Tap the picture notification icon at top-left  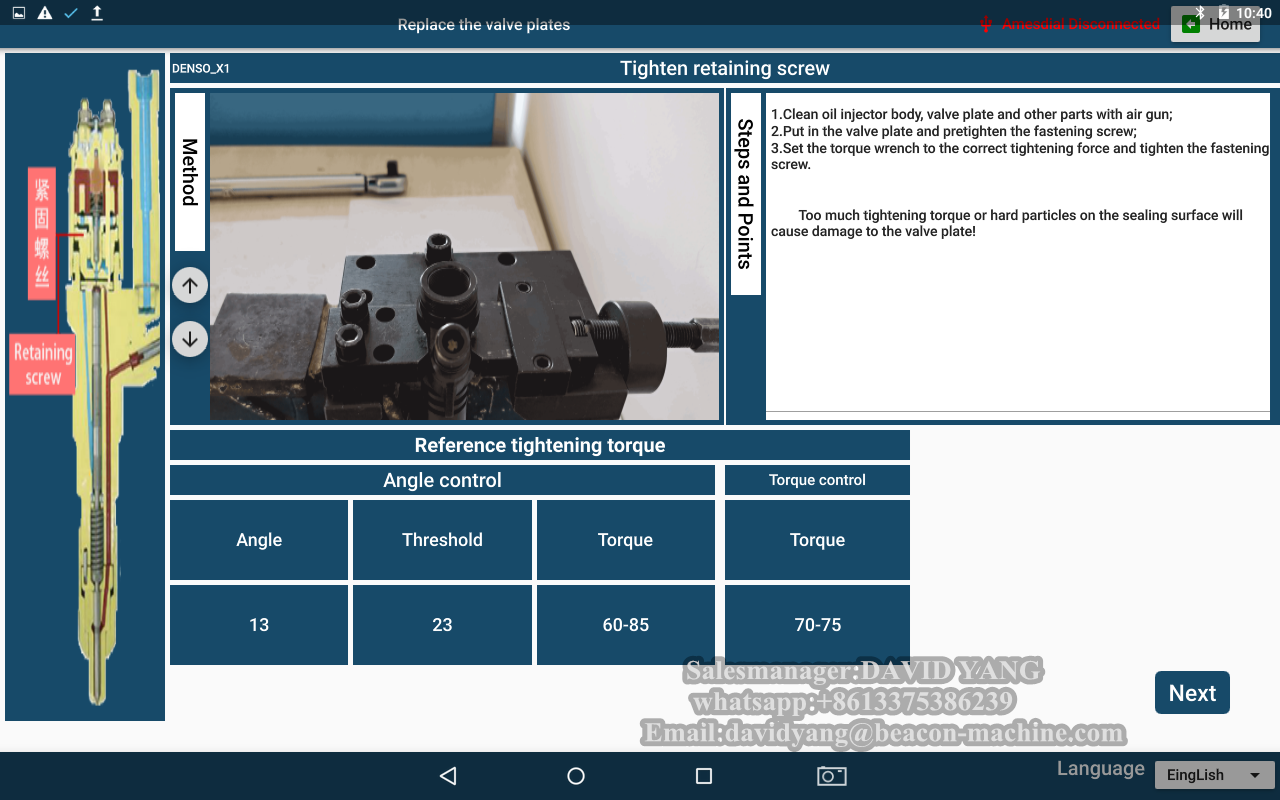click(x=19, y=13)
